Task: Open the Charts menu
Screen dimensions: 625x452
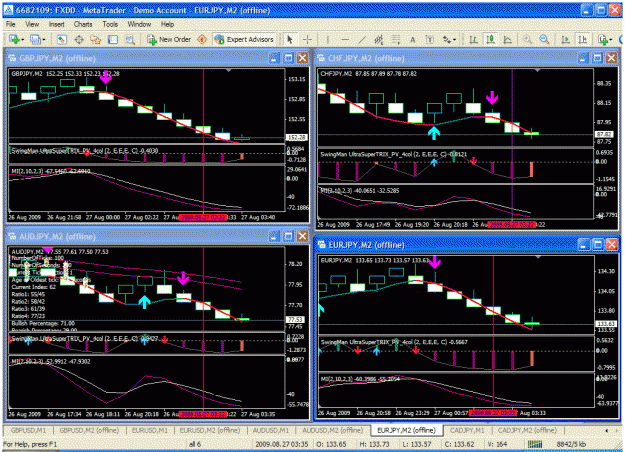Action: click(x=83, y=24)
